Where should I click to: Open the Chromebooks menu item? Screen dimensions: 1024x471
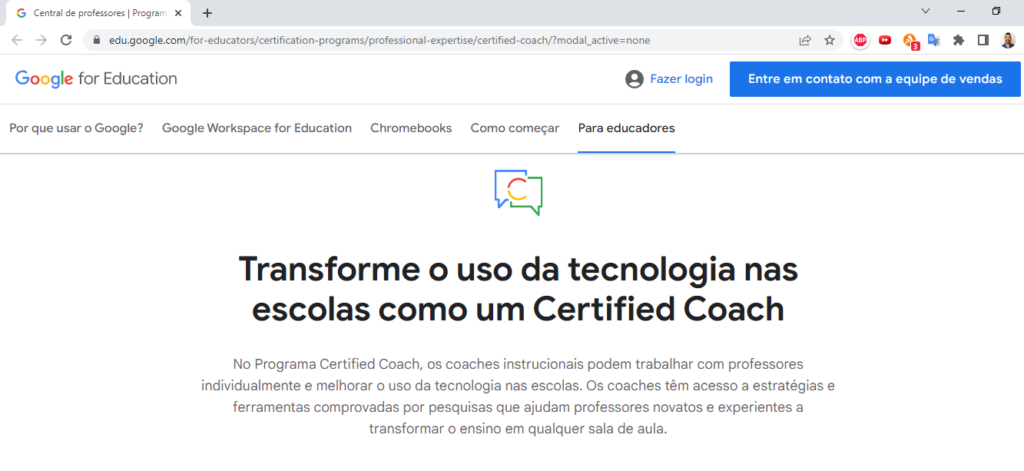pos(411,128)
